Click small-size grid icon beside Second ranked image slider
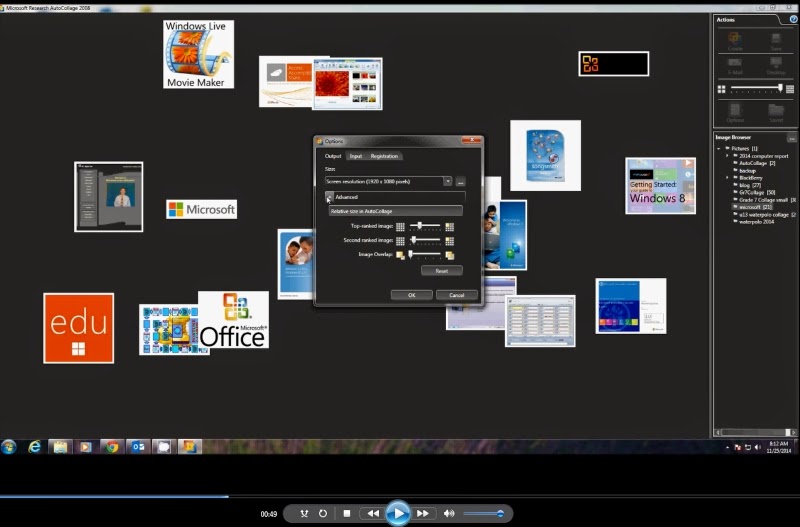The height and width of the screenshot is (527, 800). click(x=400, y=241)
